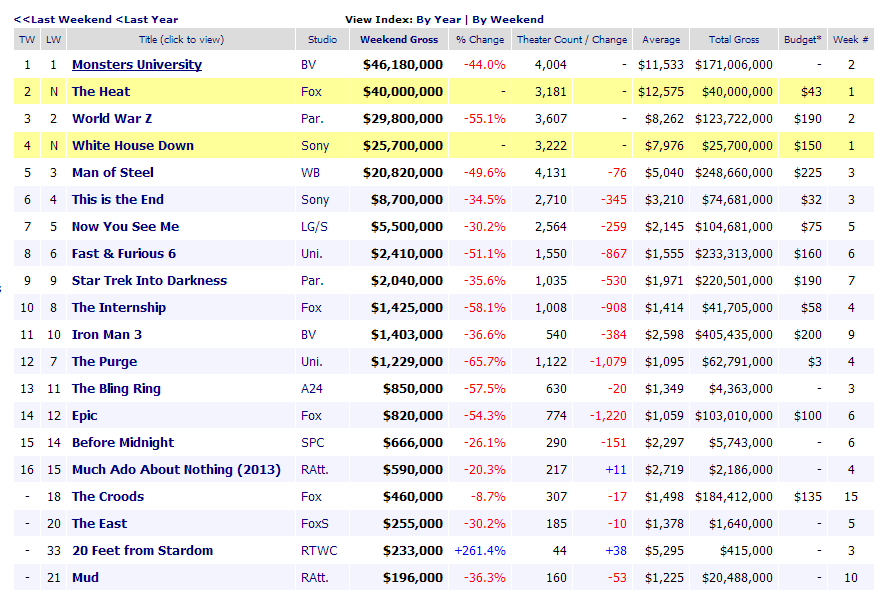Select the +261.4% change value
The image size is (888, 597).
(480, 551)
